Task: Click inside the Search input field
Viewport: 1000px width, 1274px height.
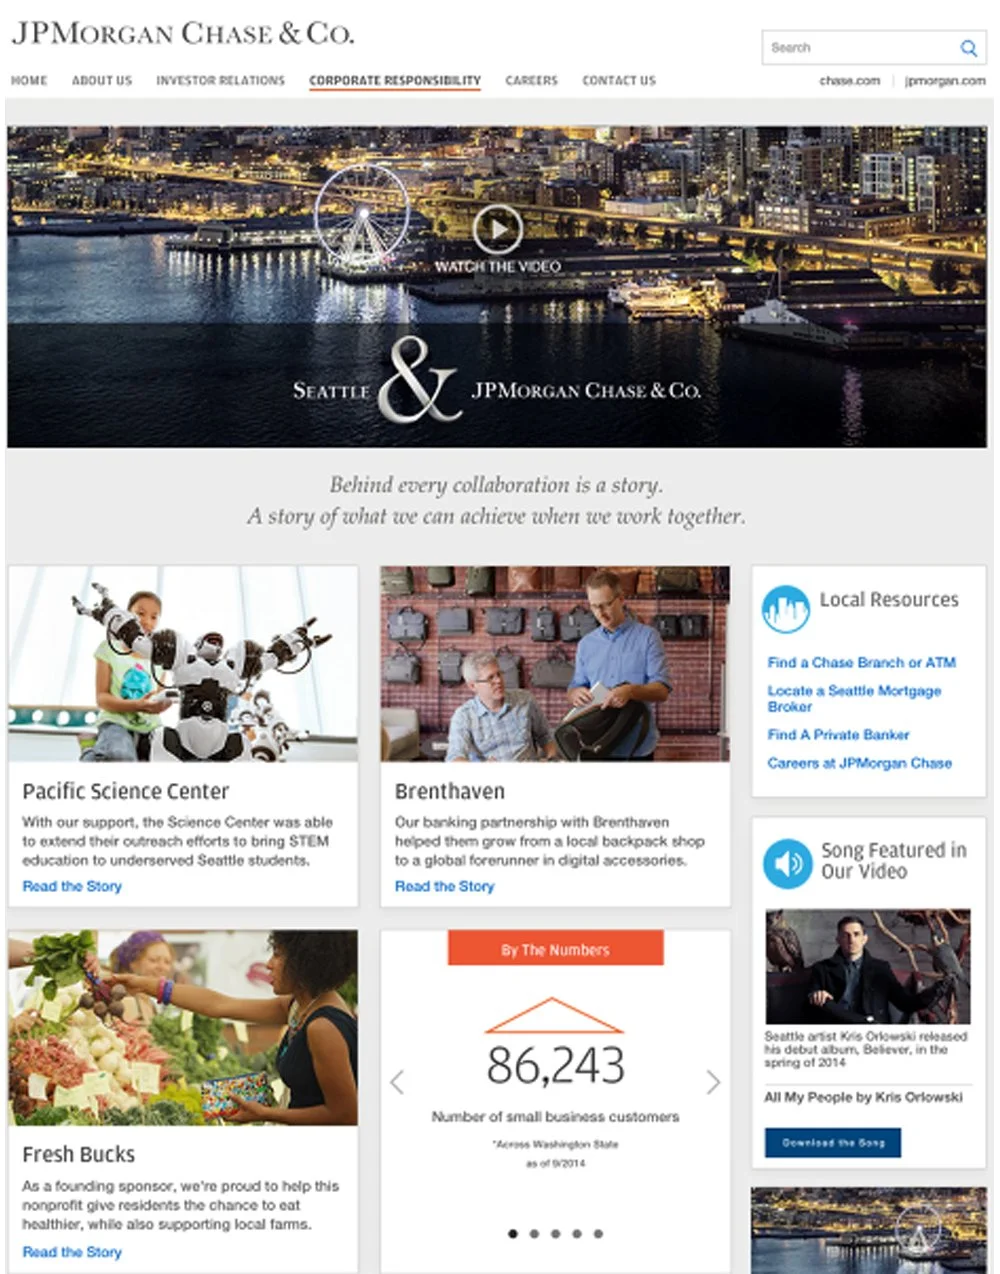Action: click(x=858, y=48)
